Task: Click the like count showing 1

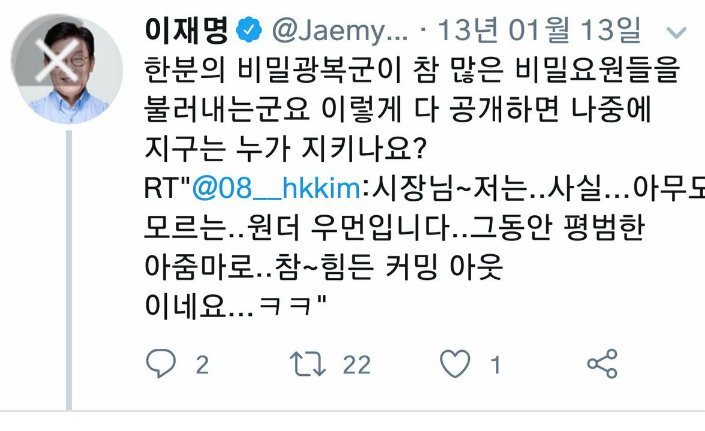Action: click(495, 364)
